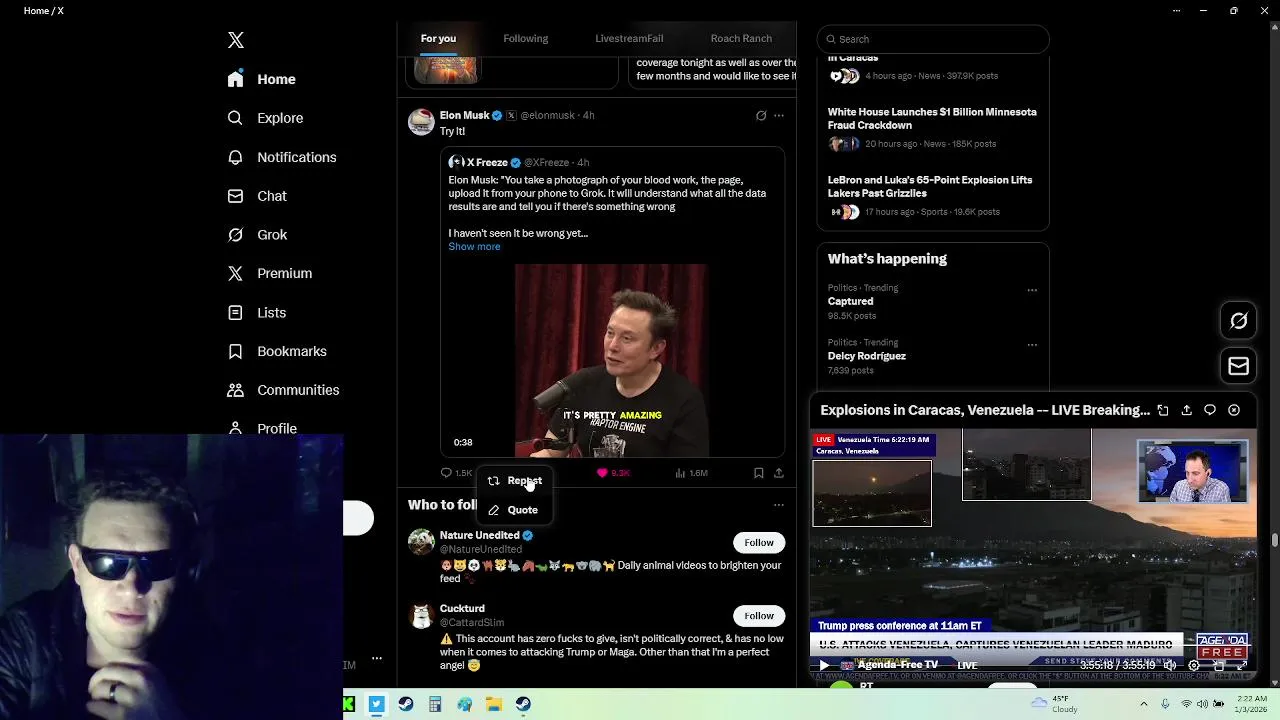Open Notifications in the sidebar
The height and width of the screenshot is (720, 1280).
(x=282, y=157)
